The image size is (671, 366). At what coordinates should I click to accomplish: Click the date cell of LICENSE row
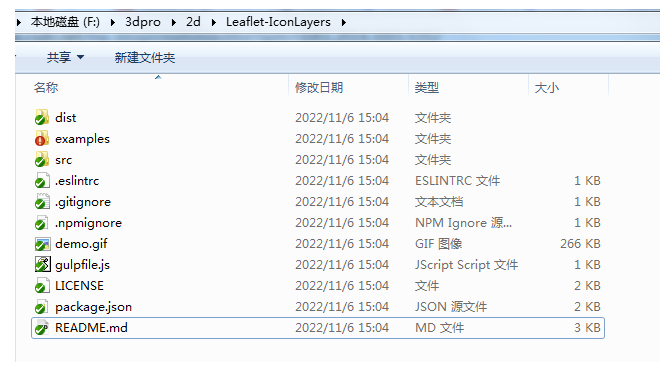coord(342,286)
